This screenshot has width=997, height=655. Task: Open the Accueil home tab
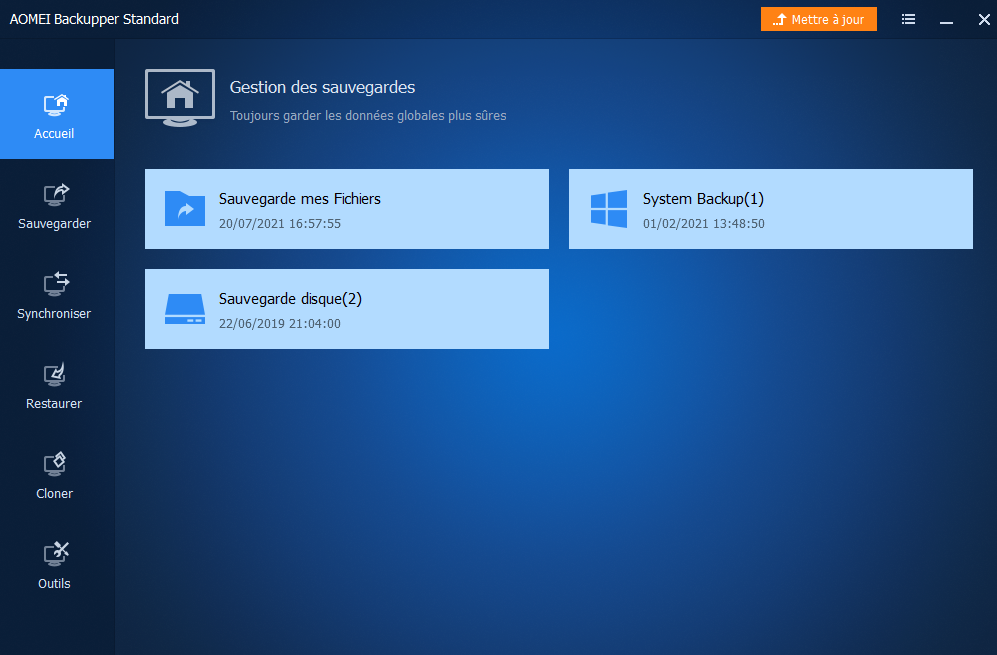click(57, 114)
